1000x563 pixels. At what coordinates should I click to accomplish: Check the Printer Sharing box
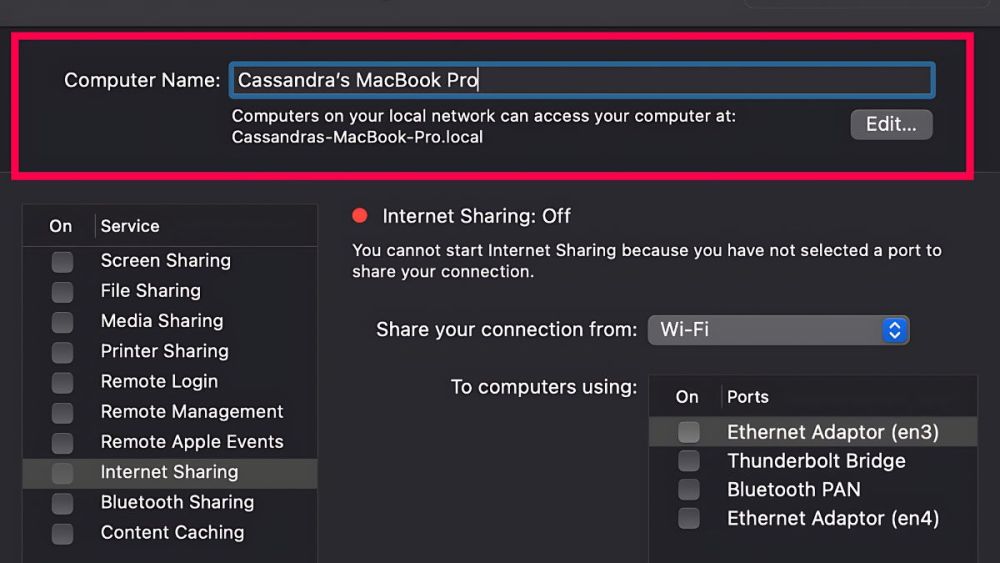(62, 352)
